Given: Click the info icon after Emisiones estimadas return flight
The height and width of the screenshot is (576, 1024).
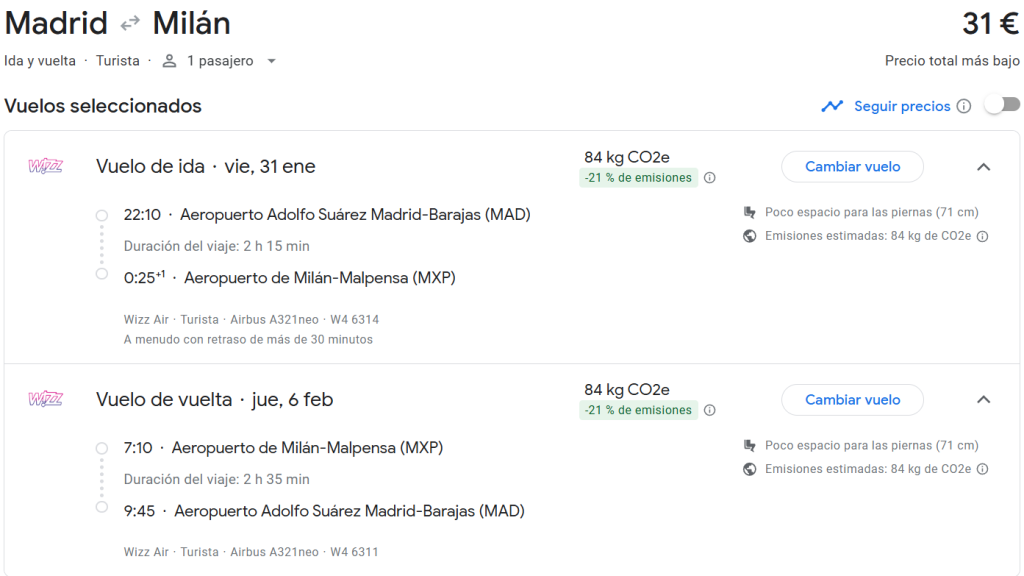Looking at the screenshot, I should 981,468.
